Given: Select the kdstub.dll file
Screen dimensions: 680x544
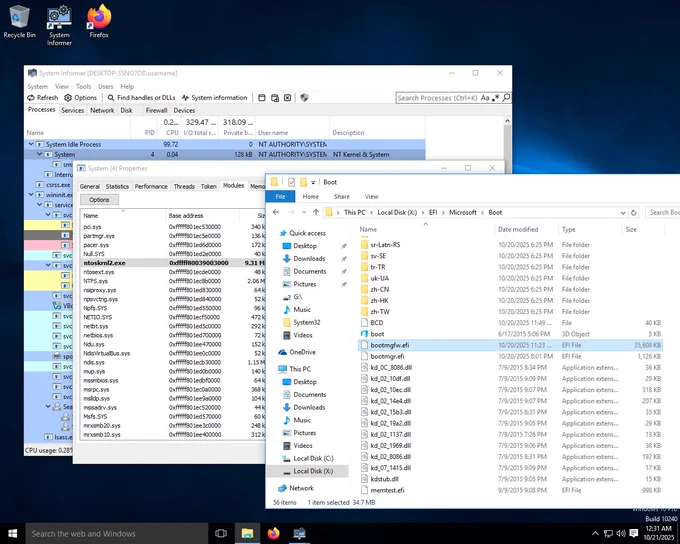Looking at the screenshot, I should [x=511, y=479].
